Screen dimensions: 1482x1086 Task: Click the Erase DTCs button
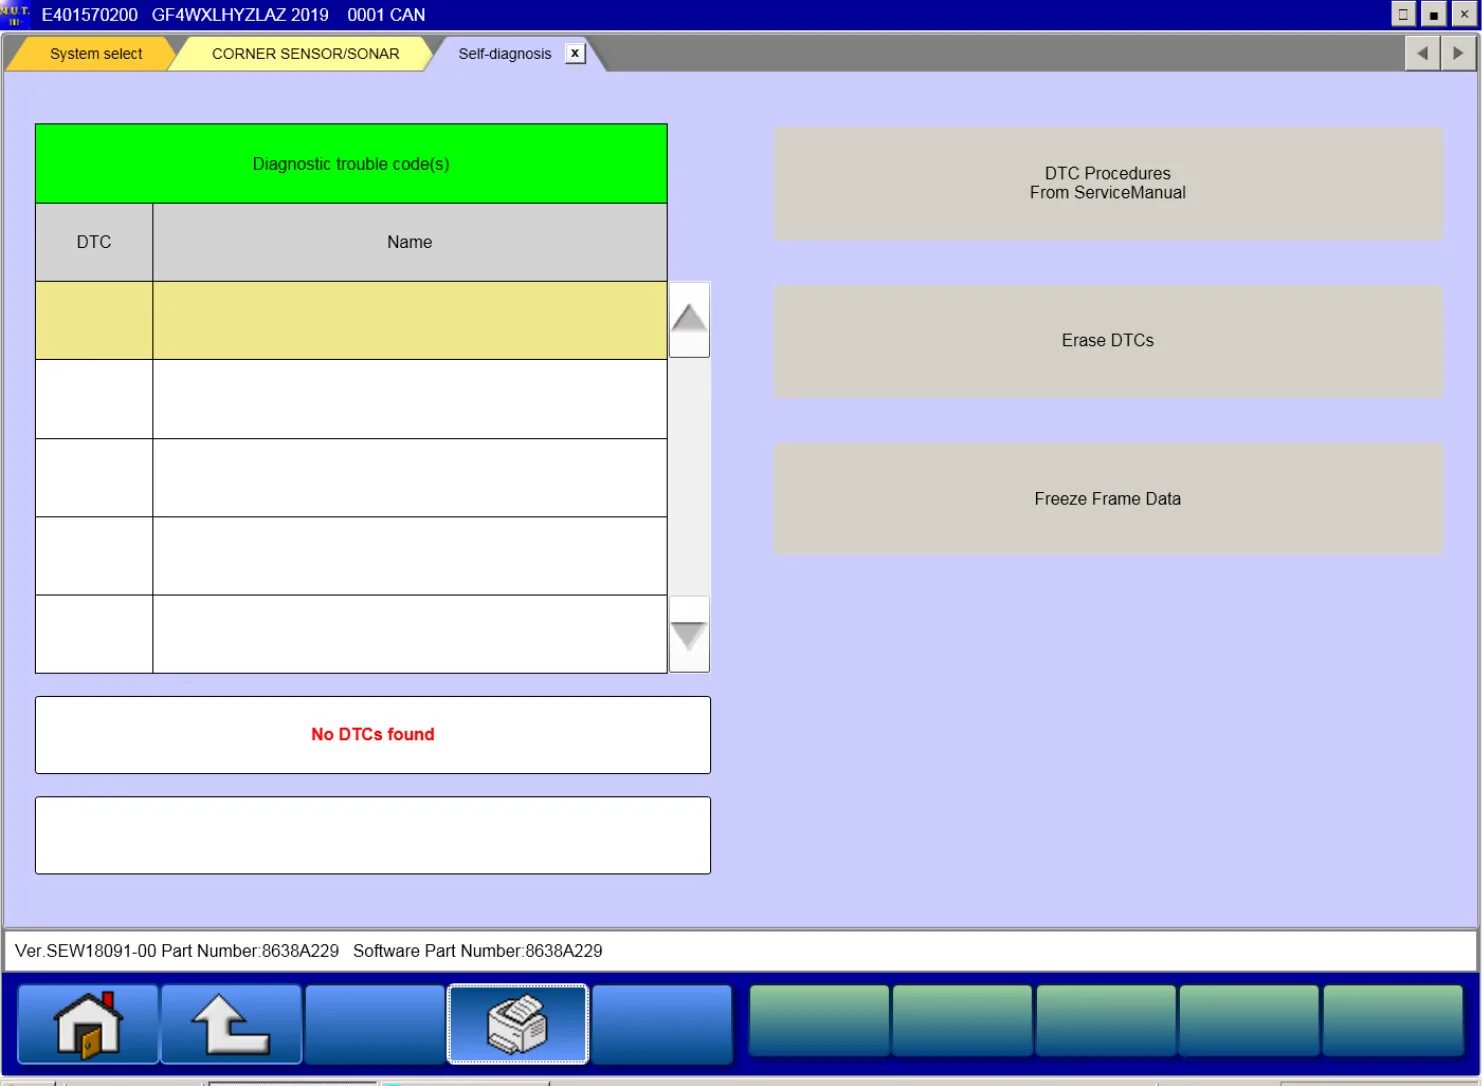point(1108,341)
